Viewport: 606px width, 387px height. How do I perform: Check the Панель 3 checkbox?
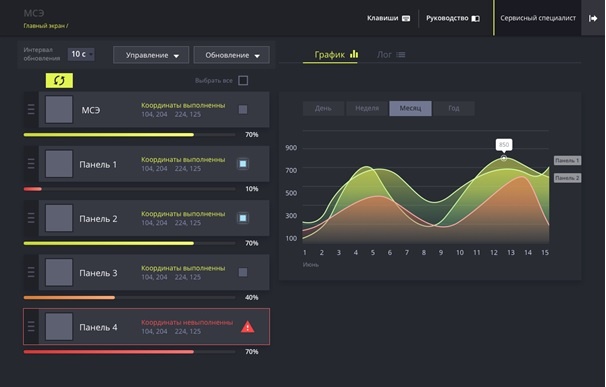(243, 272)
